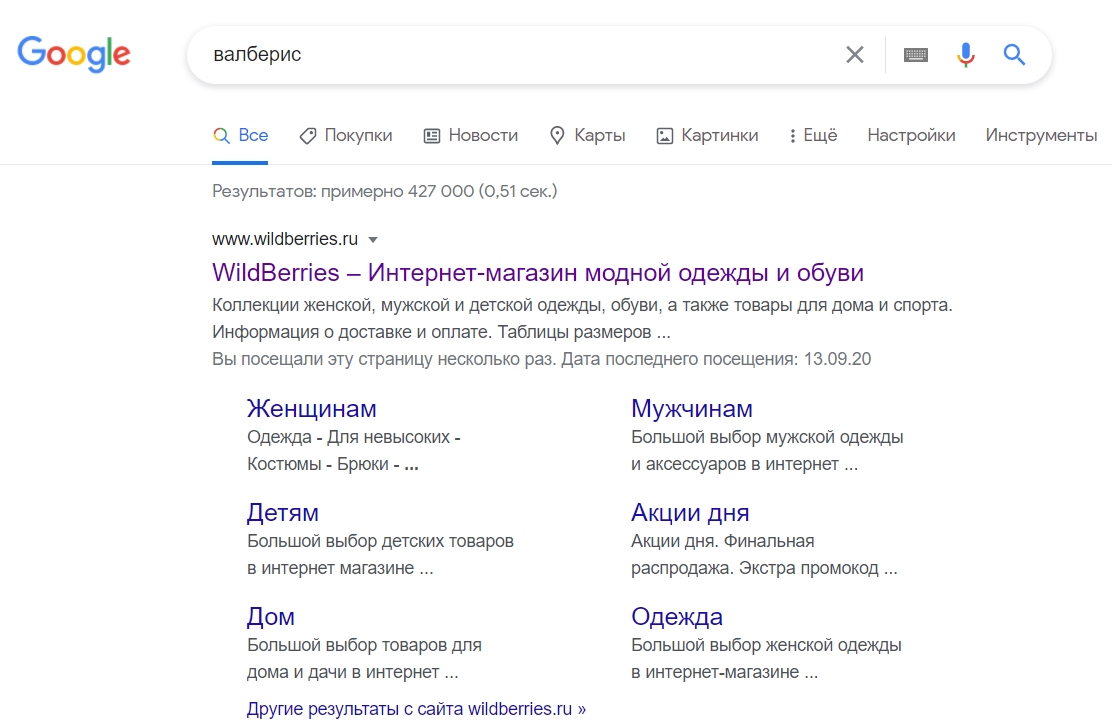1112x728 pixels.
Task: Clear the search query with the X icon
Action: (855, 55)
